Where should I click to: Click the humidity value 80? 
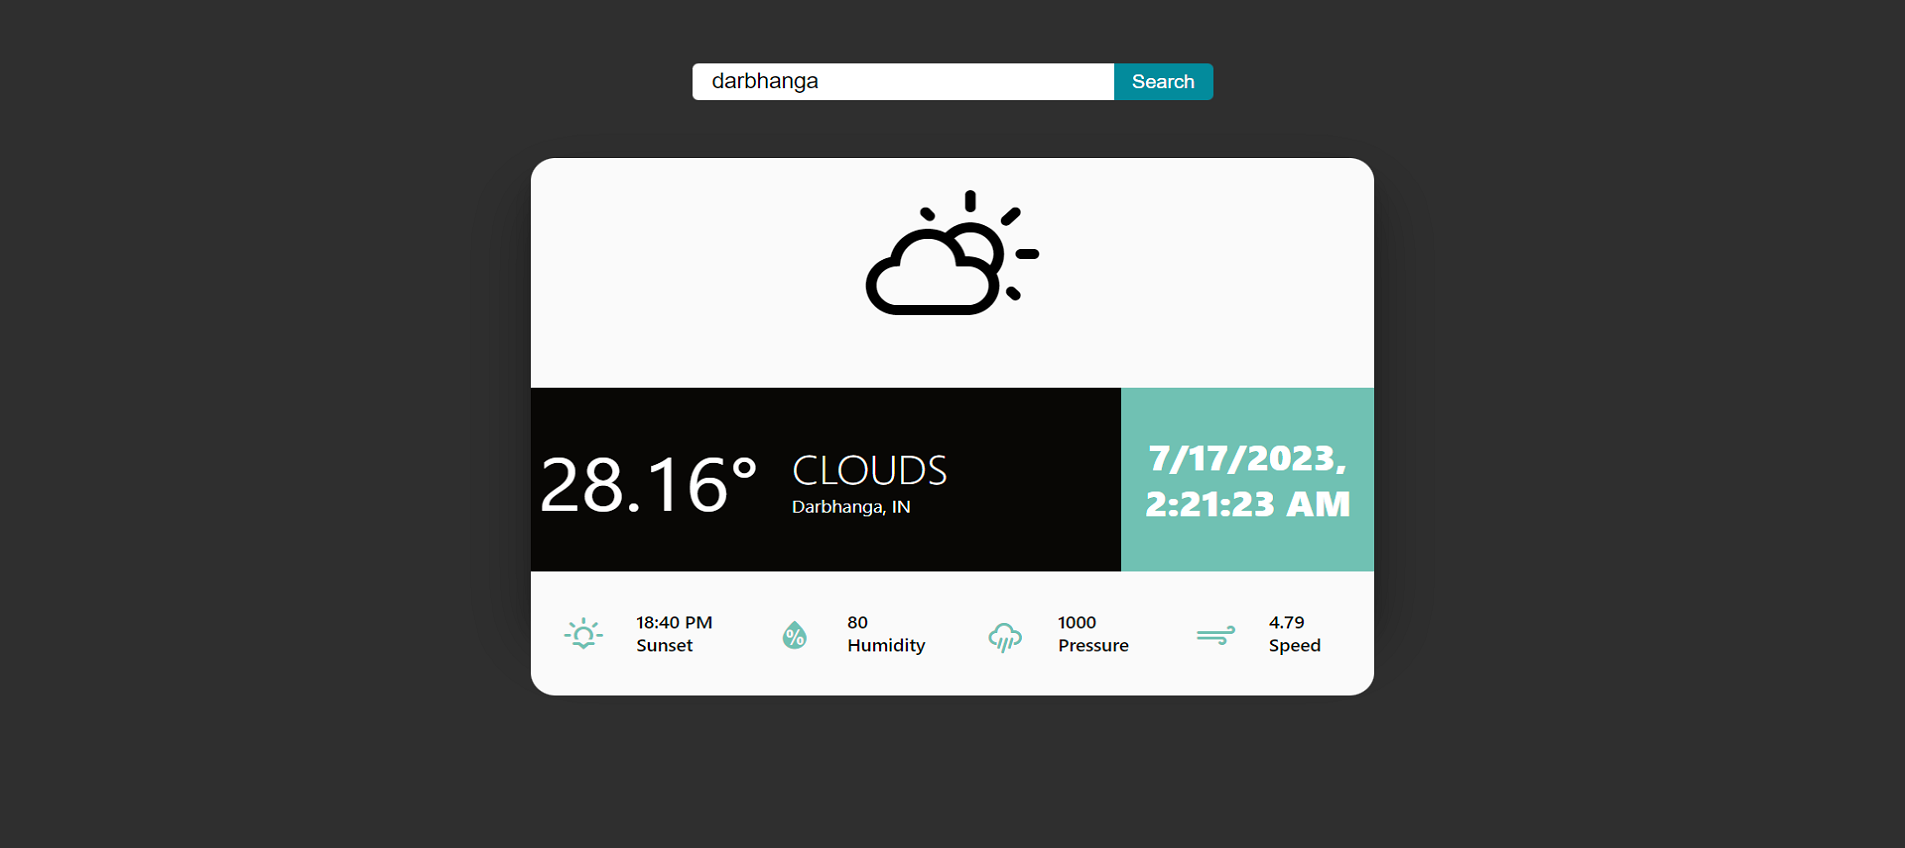point(857,622)
